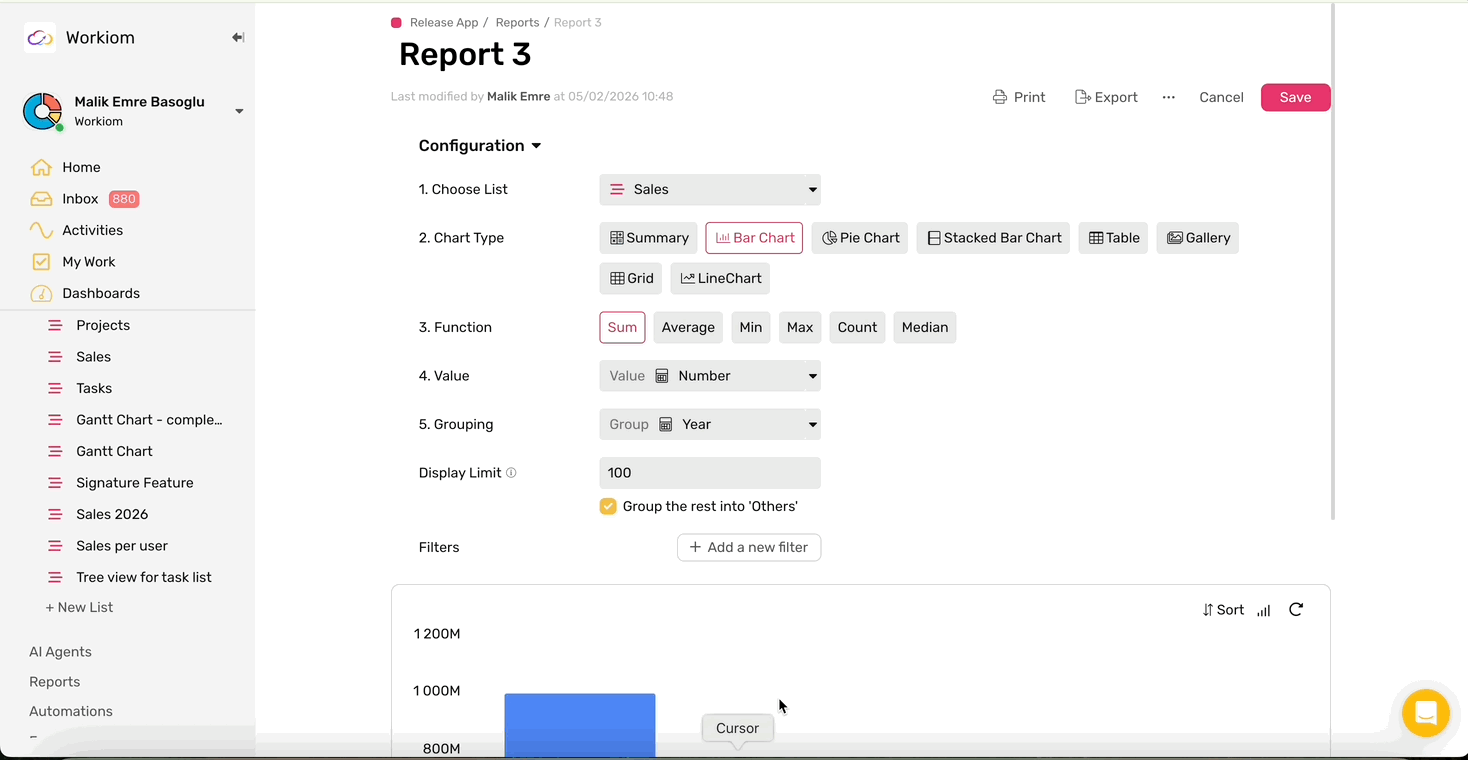Click the Export button
The height and width of the screenshot is (760, 1468).
coord(1106,97)
